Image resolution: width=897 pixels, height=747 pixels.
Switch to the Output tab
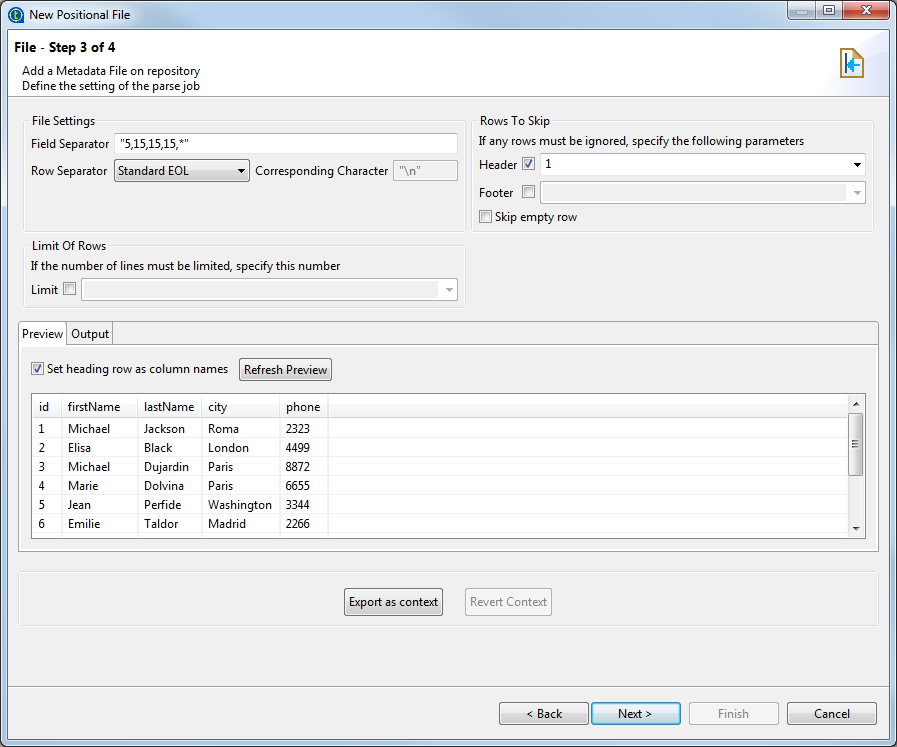[x=90, y=334]
